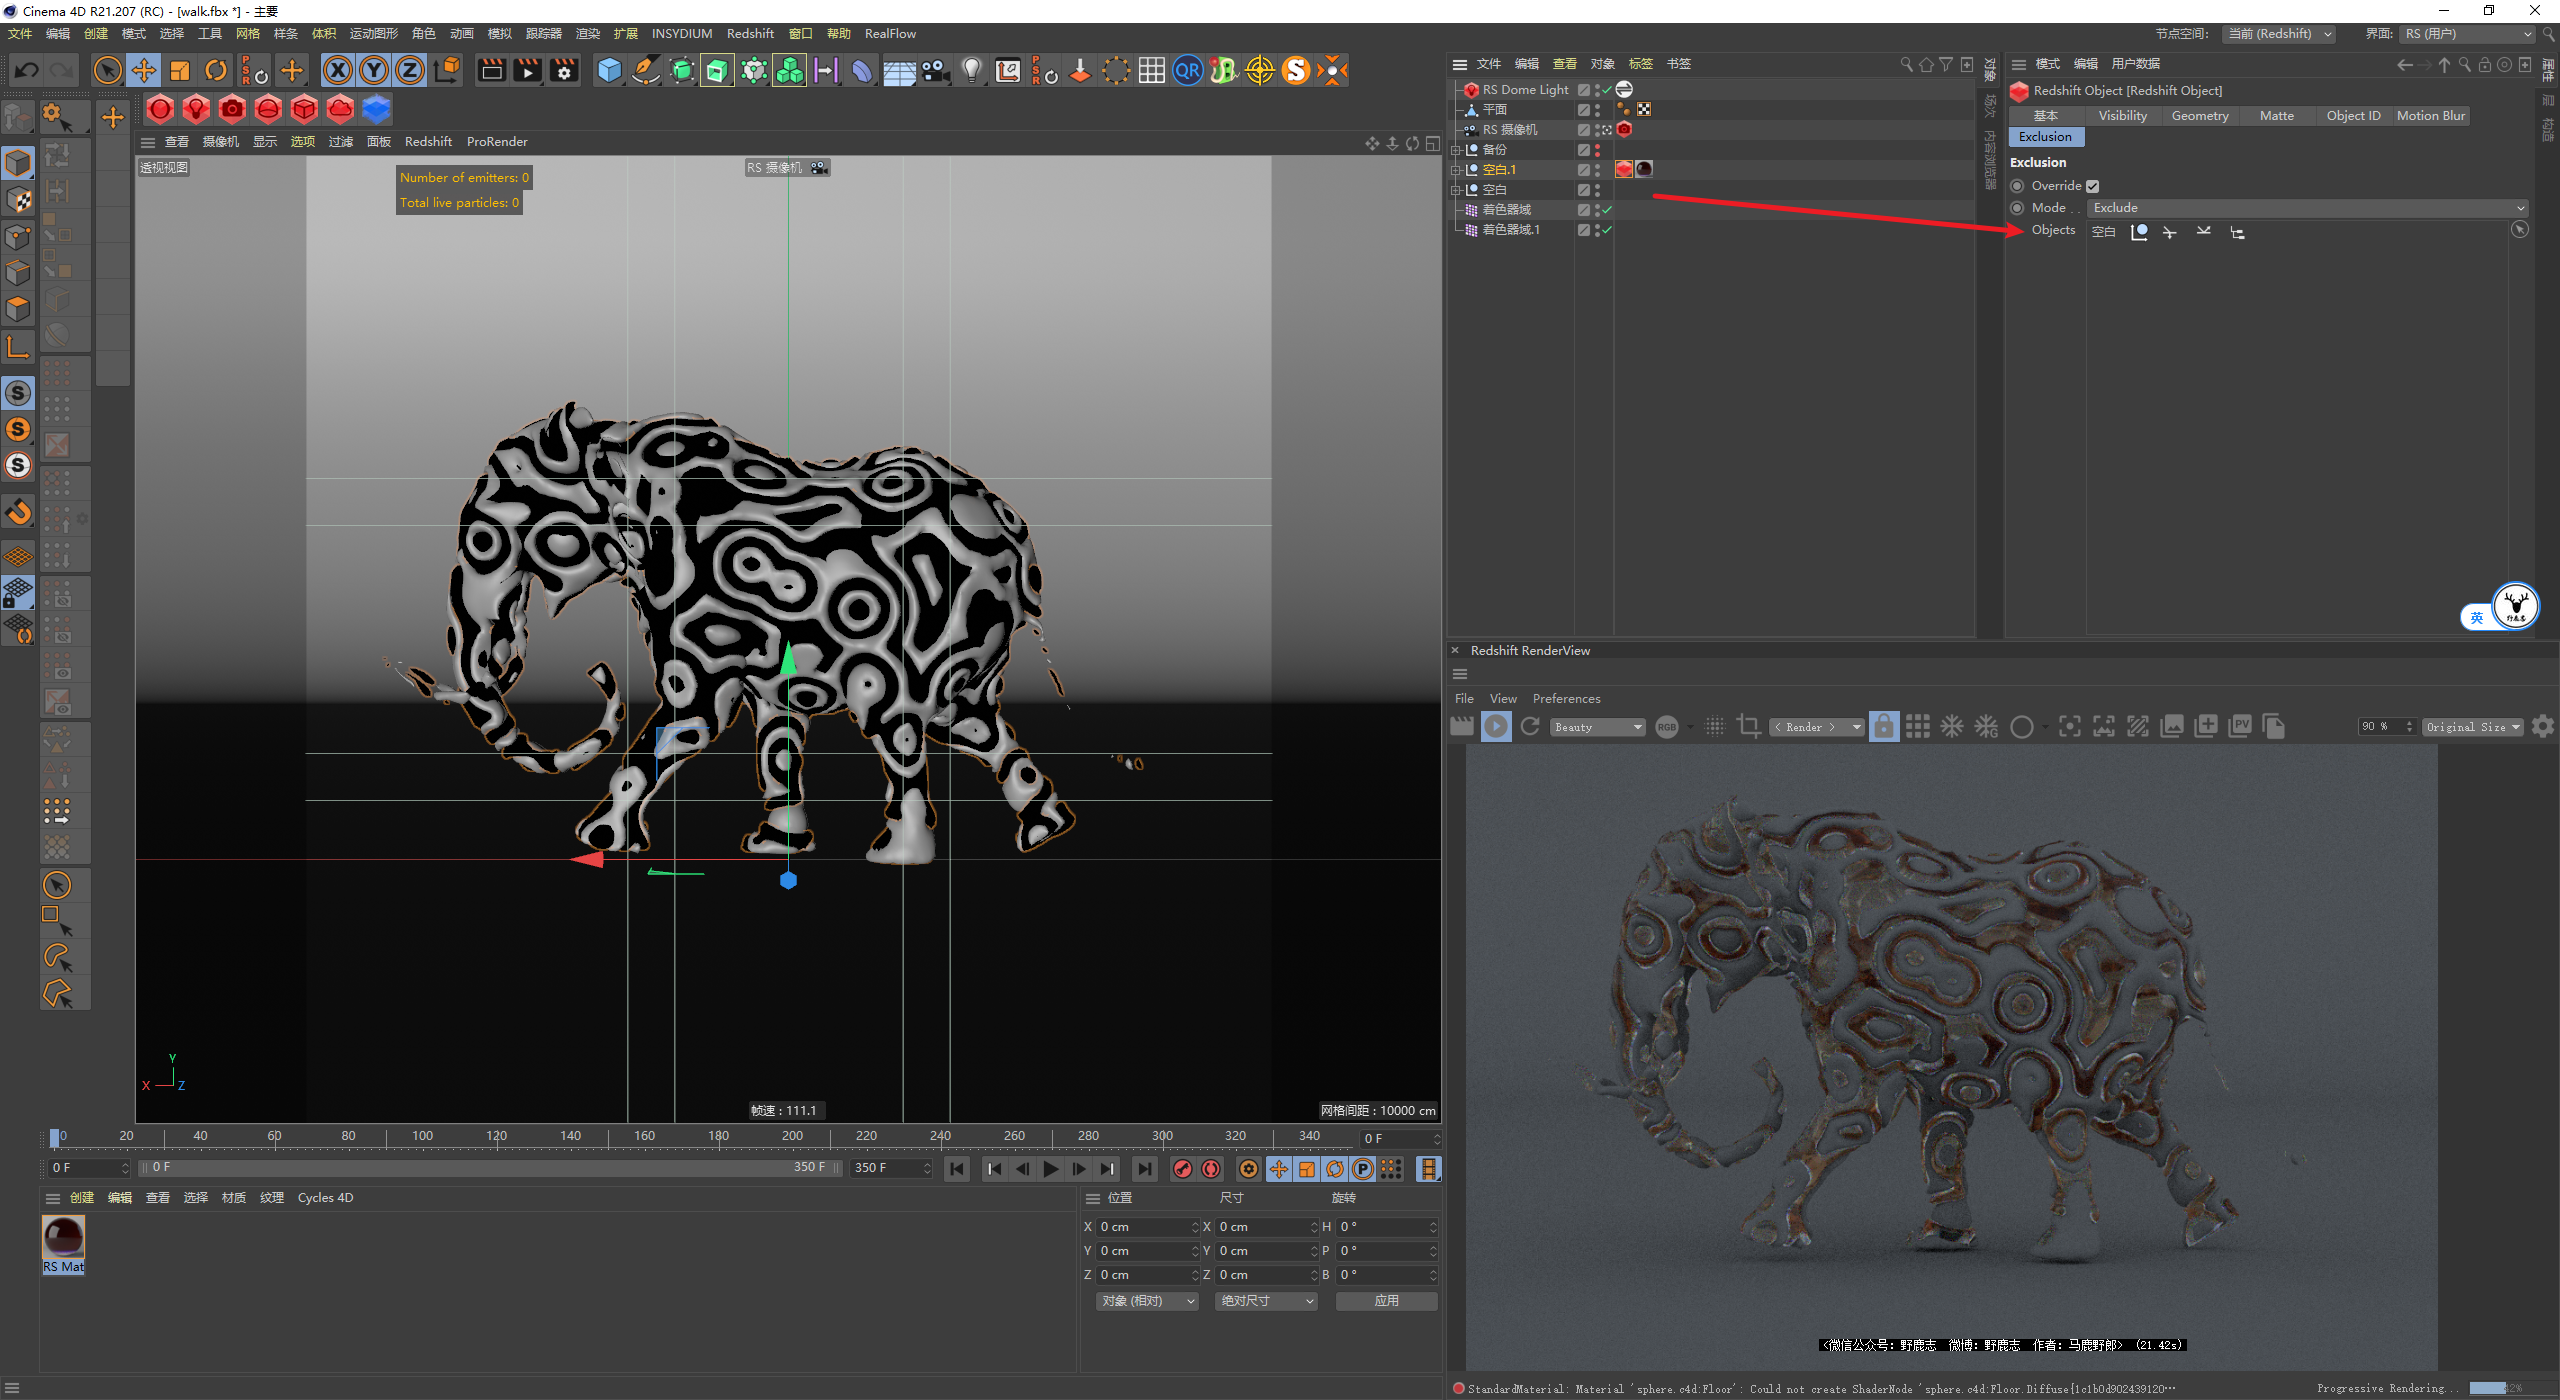
Task: Click frame 200 on timeline ruler
Action: 792,1136
